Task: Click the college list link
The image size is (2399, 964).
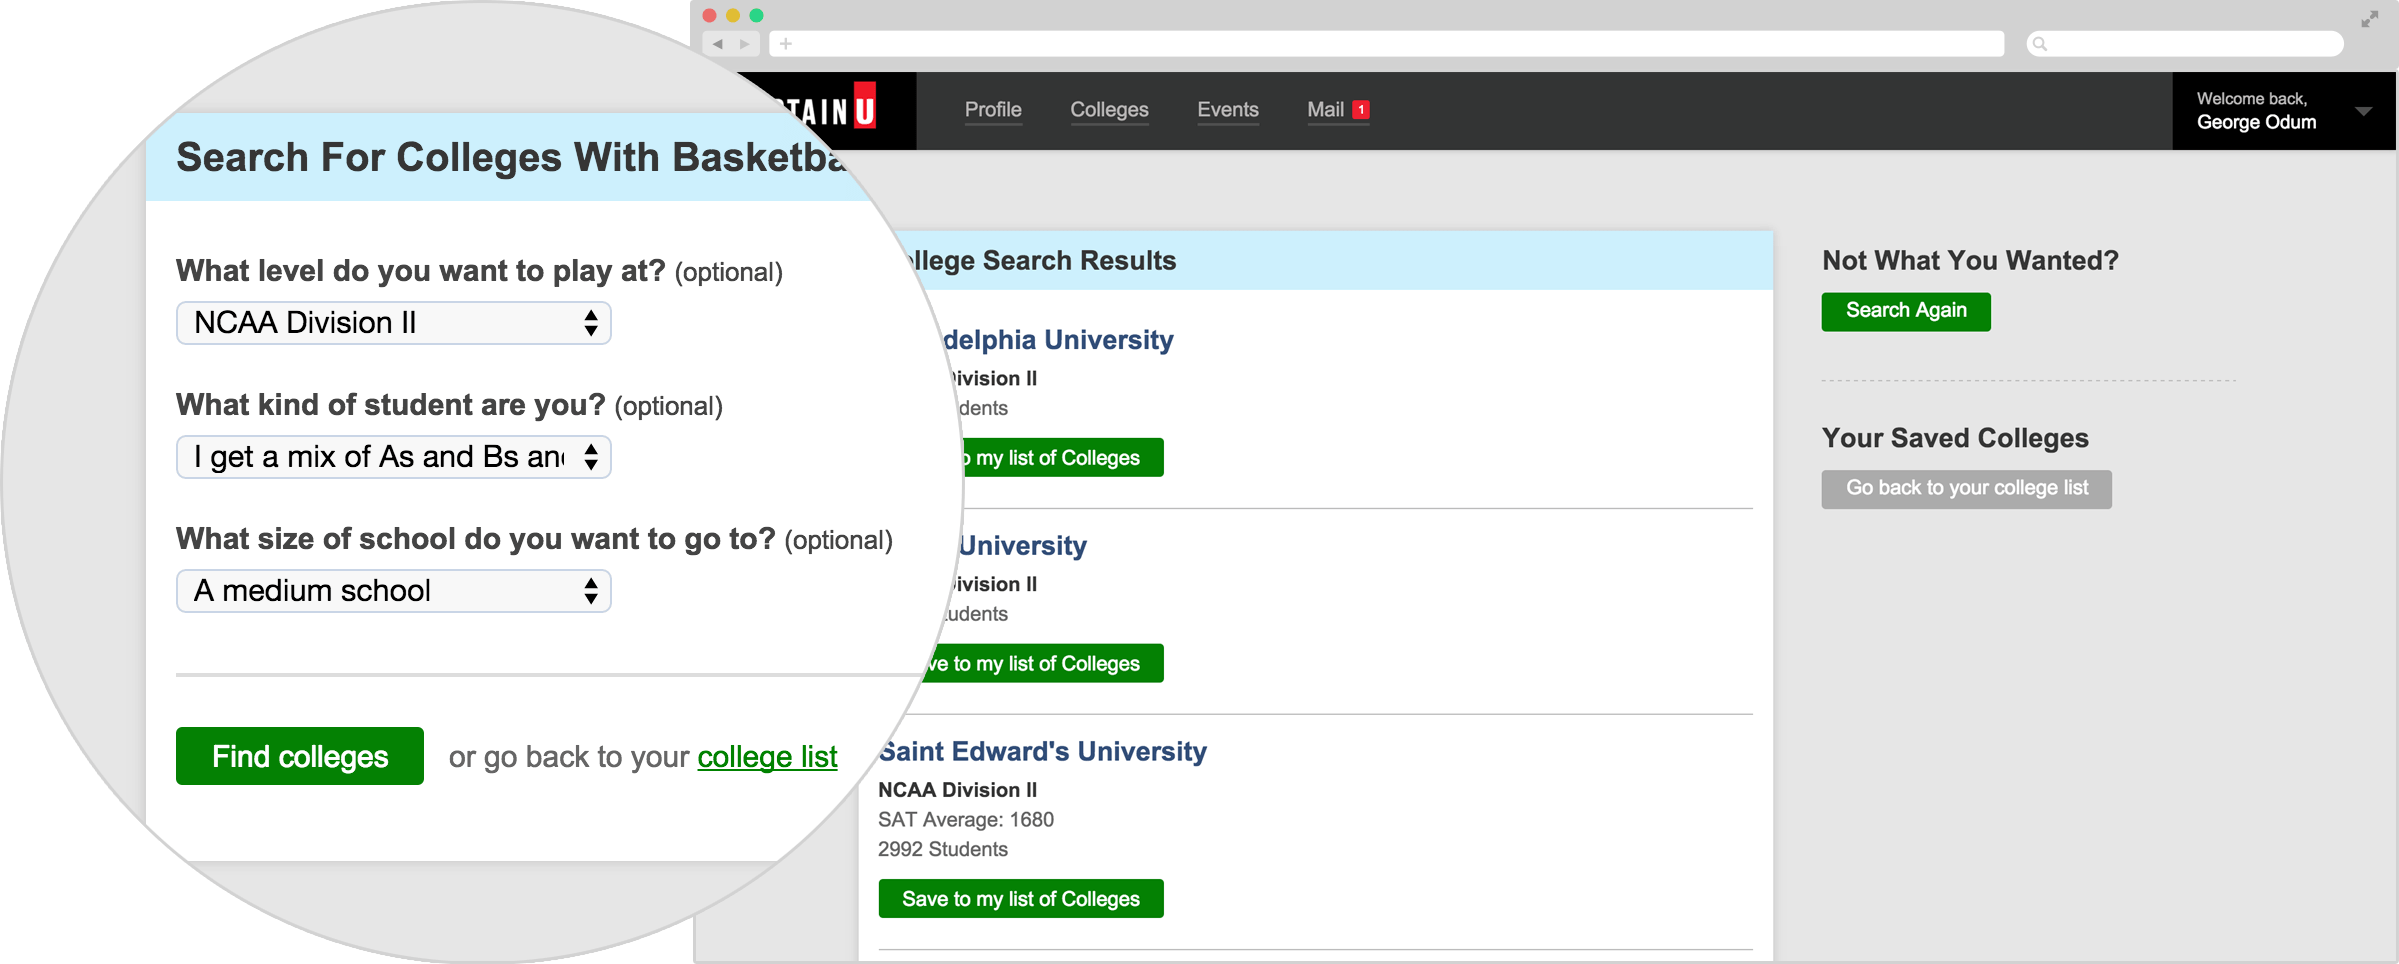Action: point(766,757)
